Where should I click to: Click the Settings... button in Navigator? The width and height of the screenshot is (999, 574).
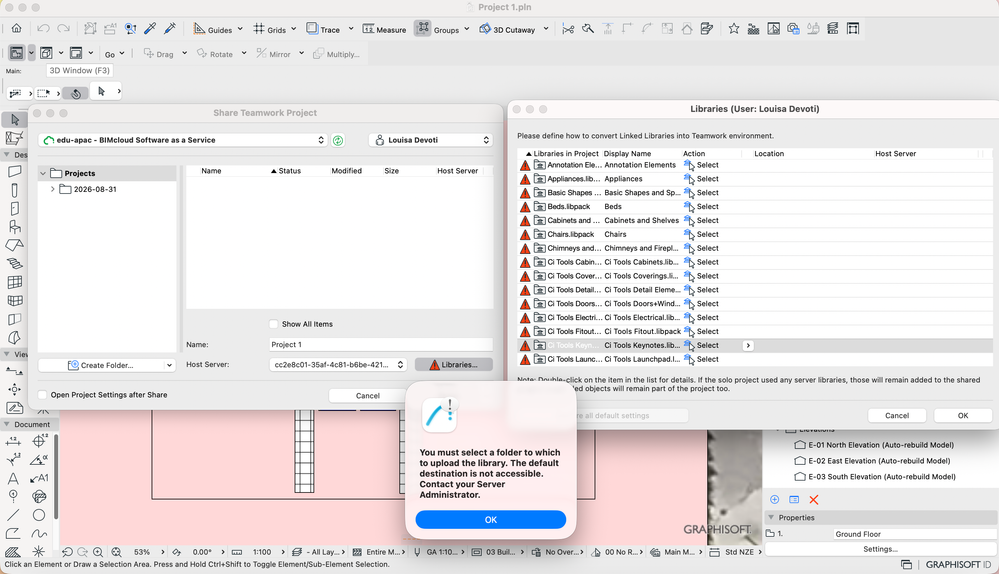click(880, 549)
